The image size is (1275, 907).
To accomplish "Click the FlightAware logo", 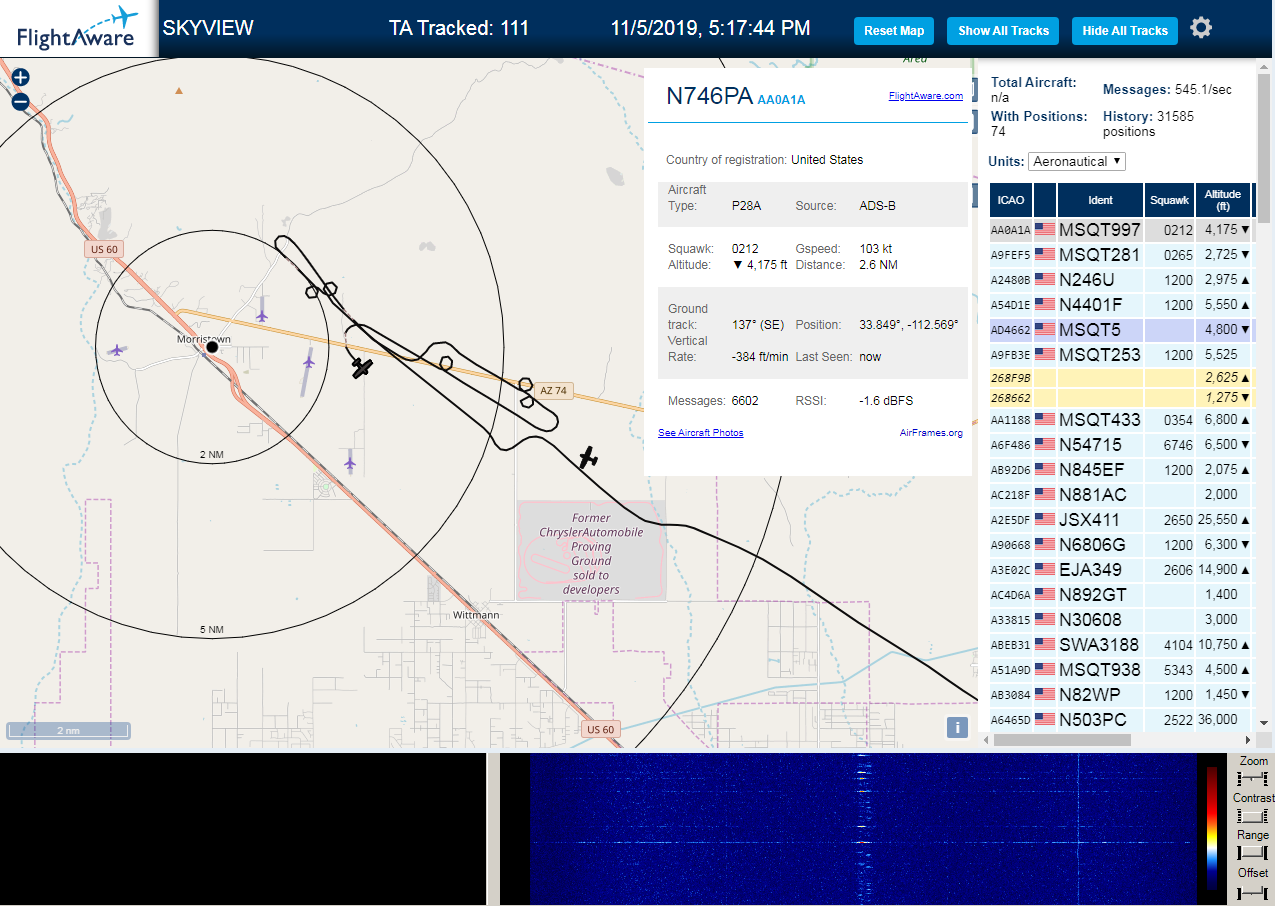I will 77,28.
